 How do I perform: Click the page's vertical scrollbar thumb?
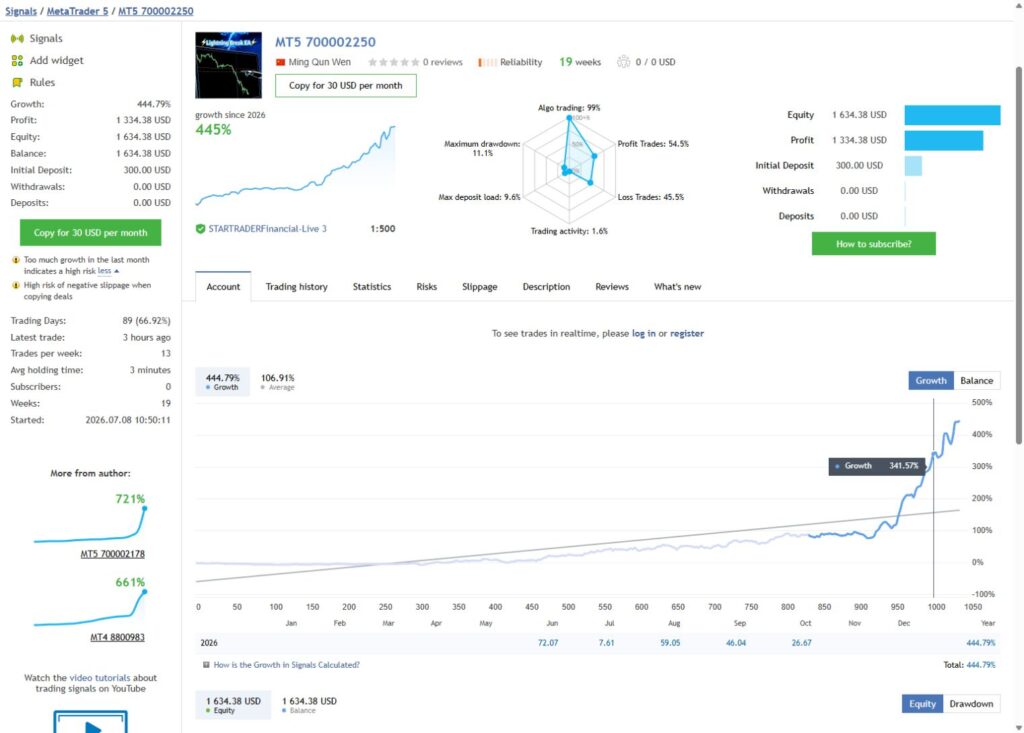point(1018,255)
